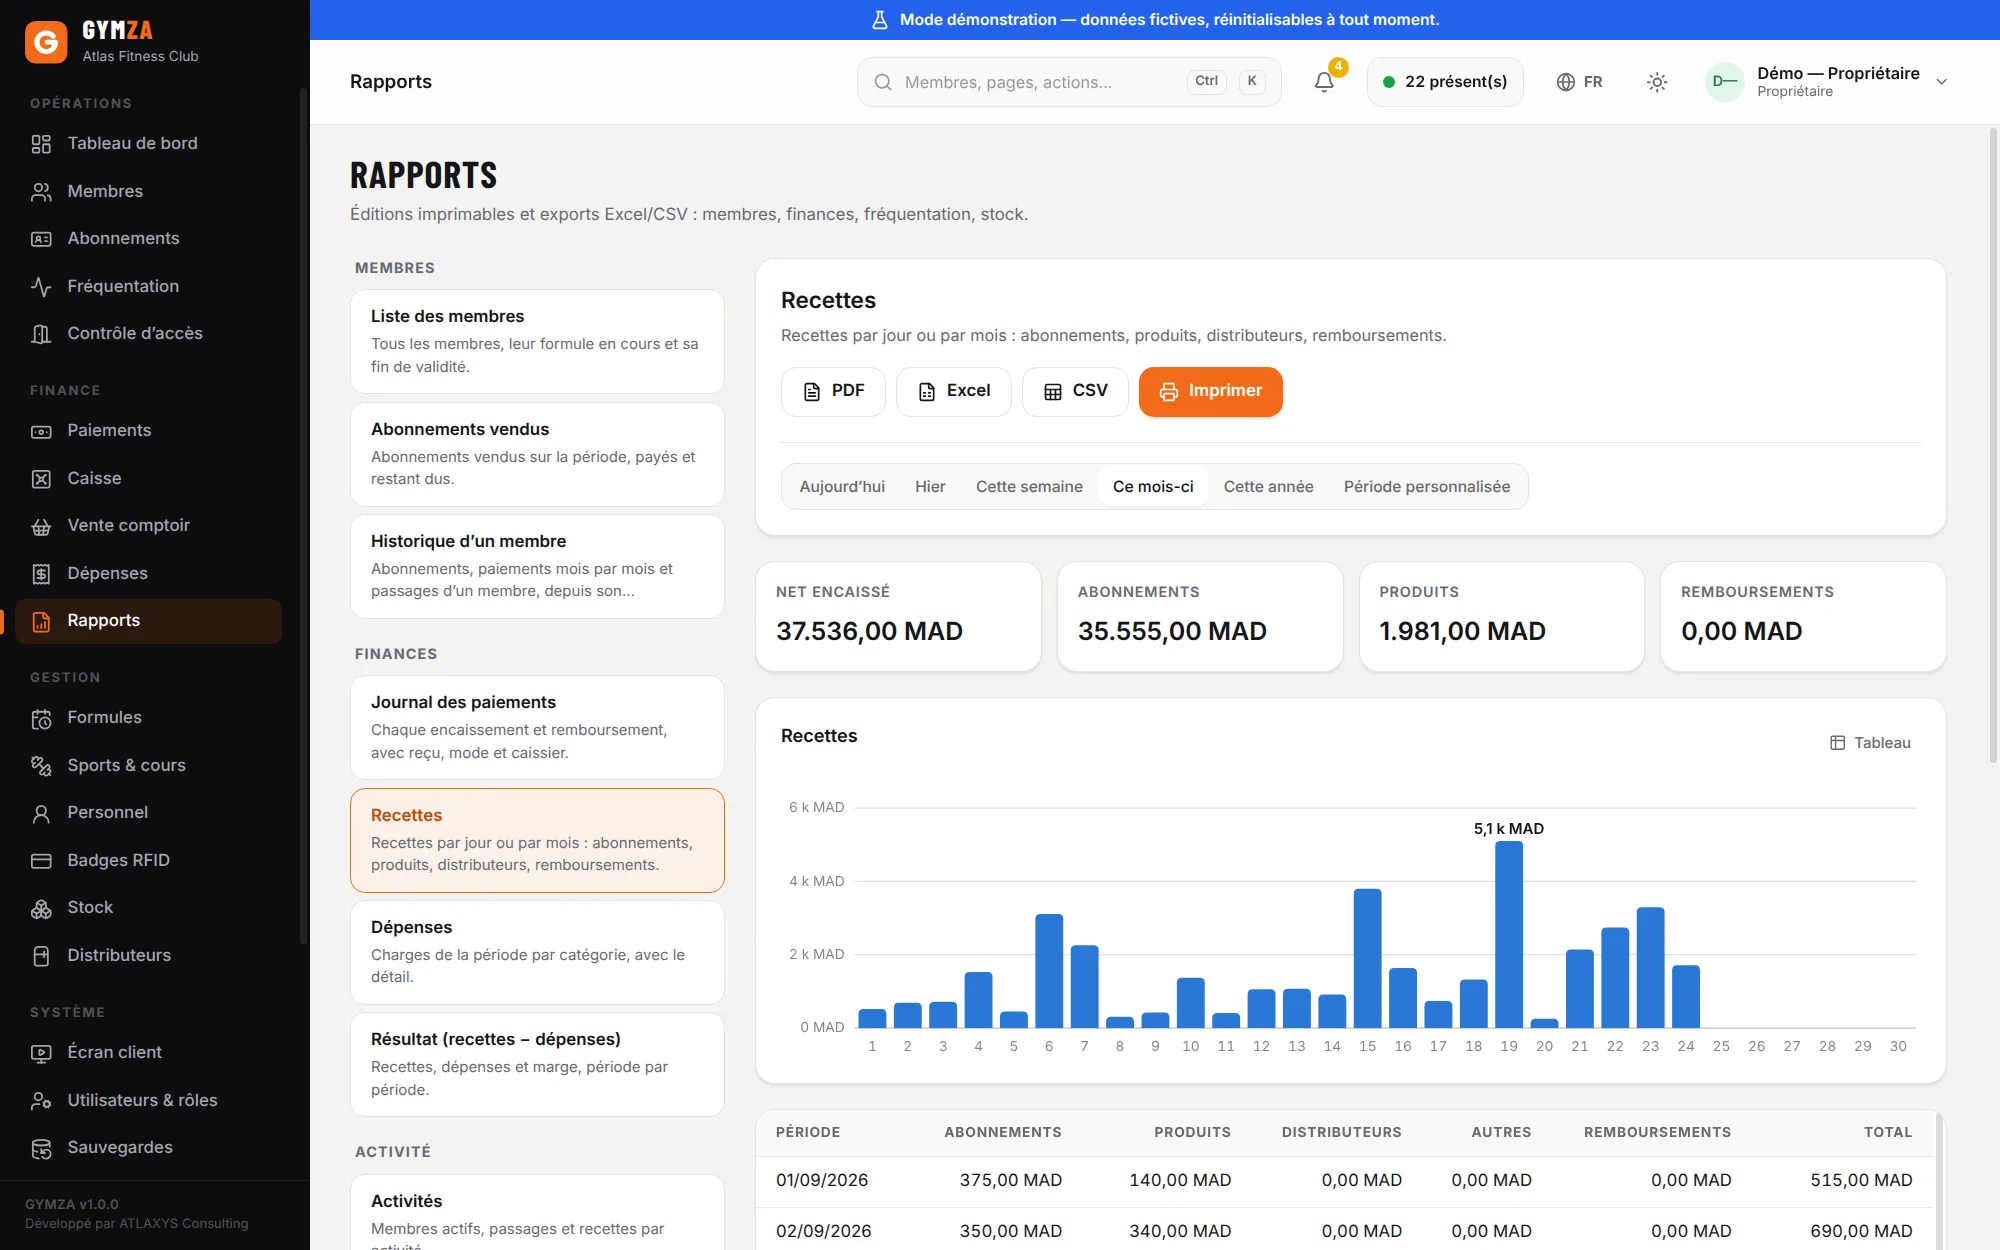
Task: Click the day 19 bar in chart
Action: [1509, 934]
